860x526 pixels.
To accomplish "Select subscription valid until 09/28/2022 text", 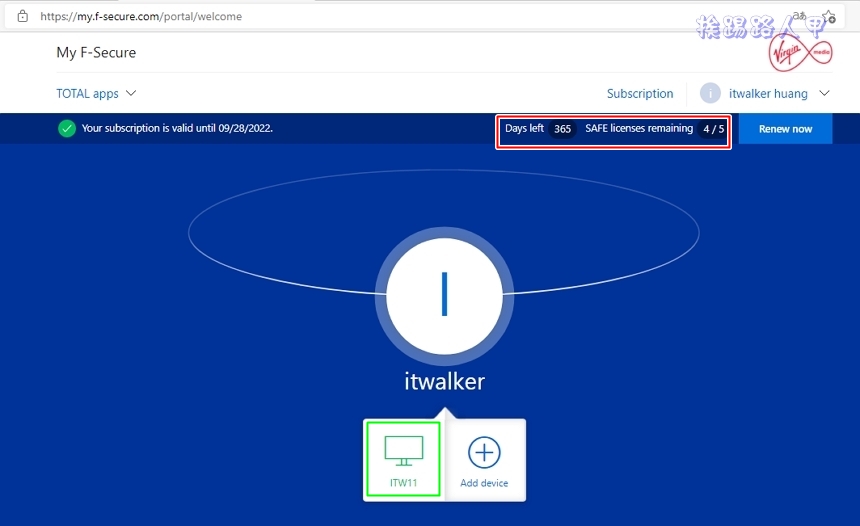I will (x=177, y=128).
